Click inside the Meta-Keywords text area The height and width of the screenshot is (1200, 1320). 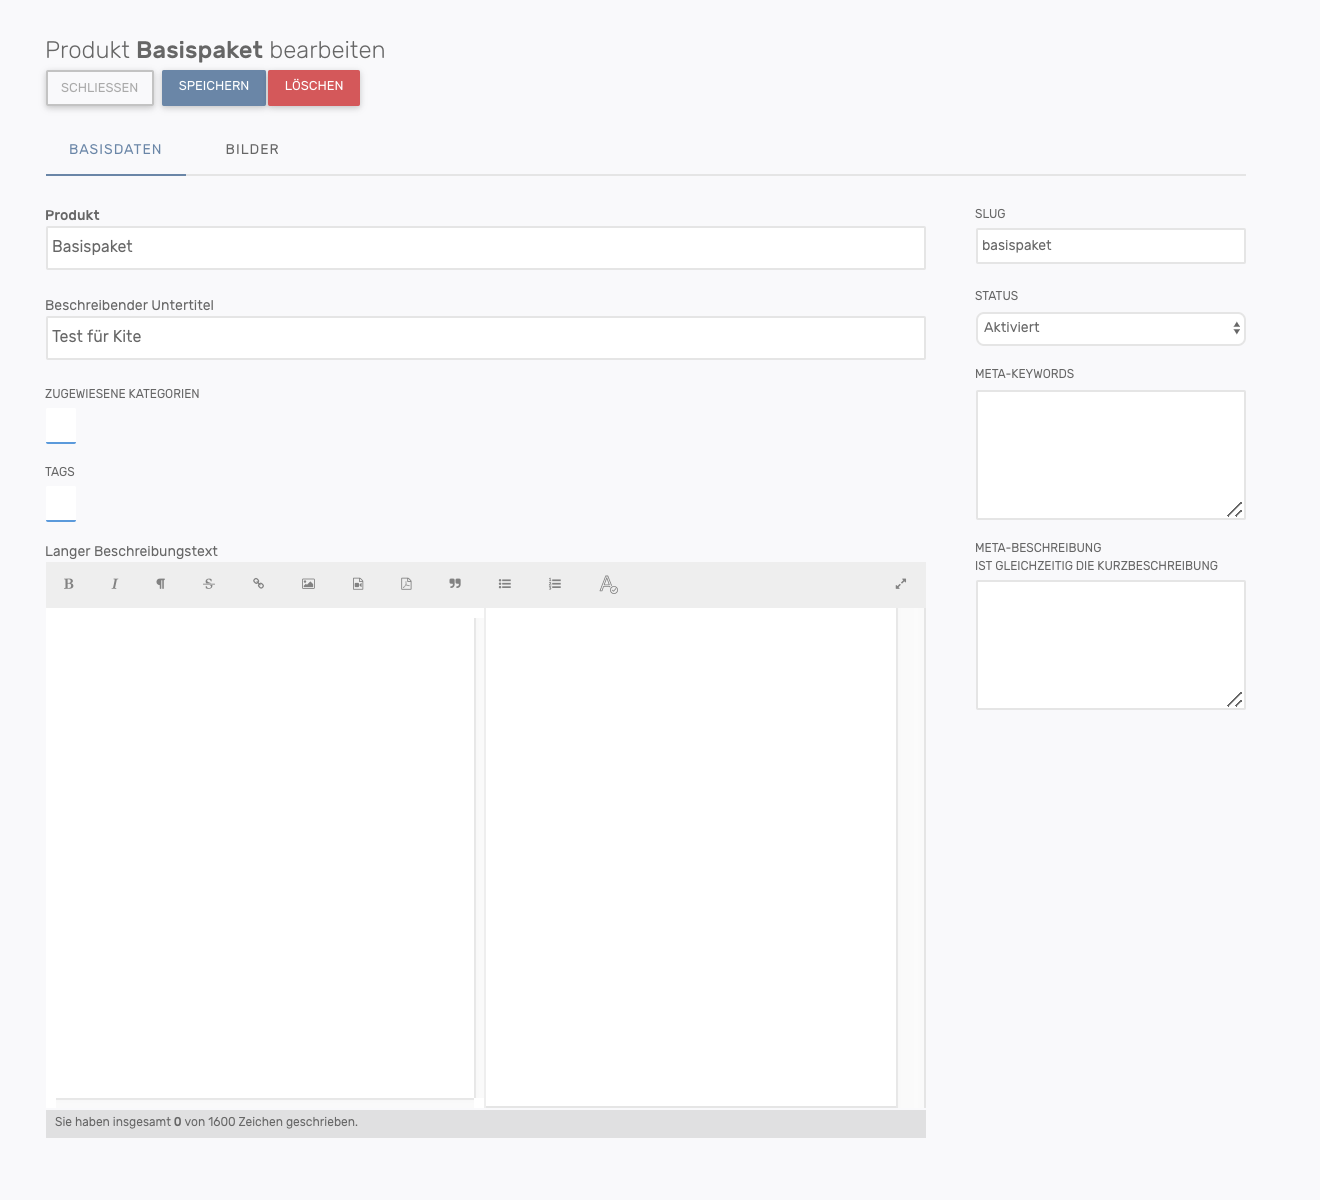[1110, 455]
